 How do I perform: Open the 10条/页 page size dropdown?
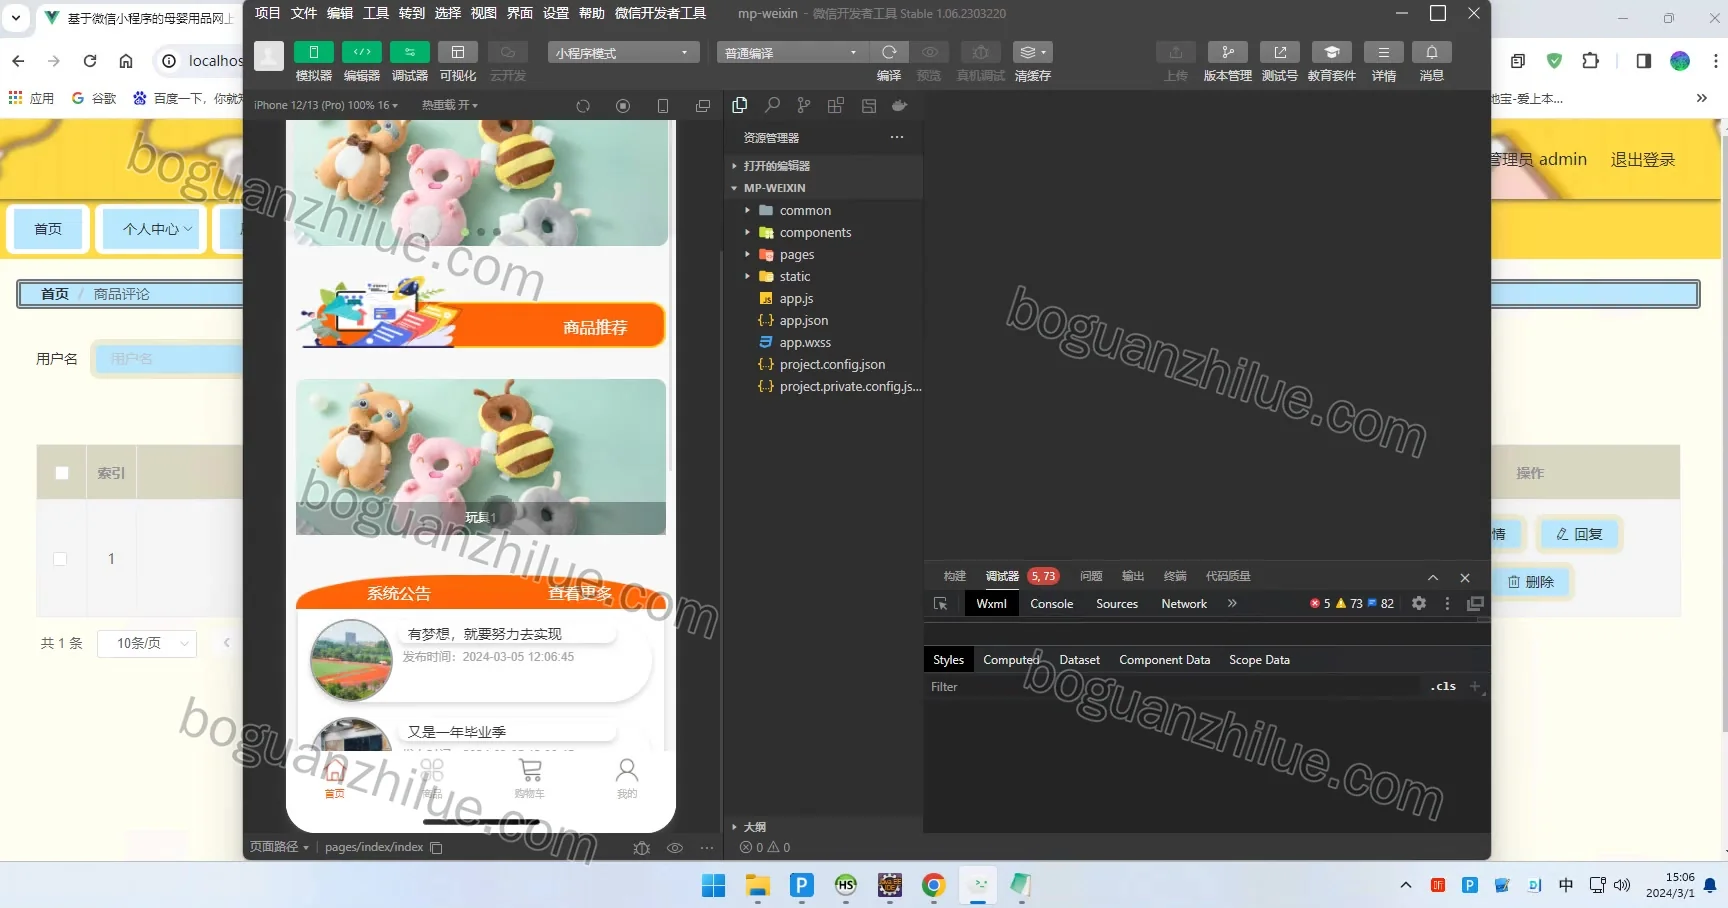(x=147, y=643)
